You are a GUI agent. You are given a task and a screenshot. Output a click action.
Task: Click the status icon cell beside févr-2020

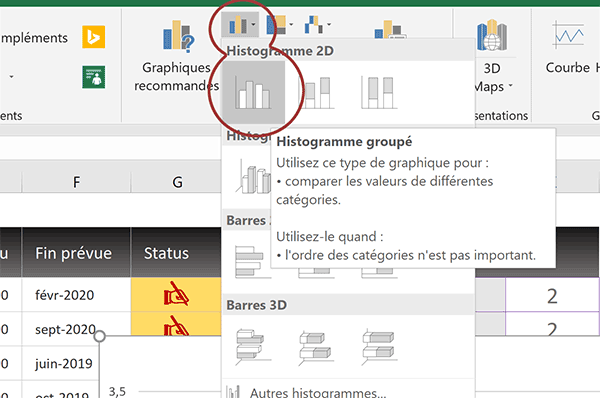[176, 295]
